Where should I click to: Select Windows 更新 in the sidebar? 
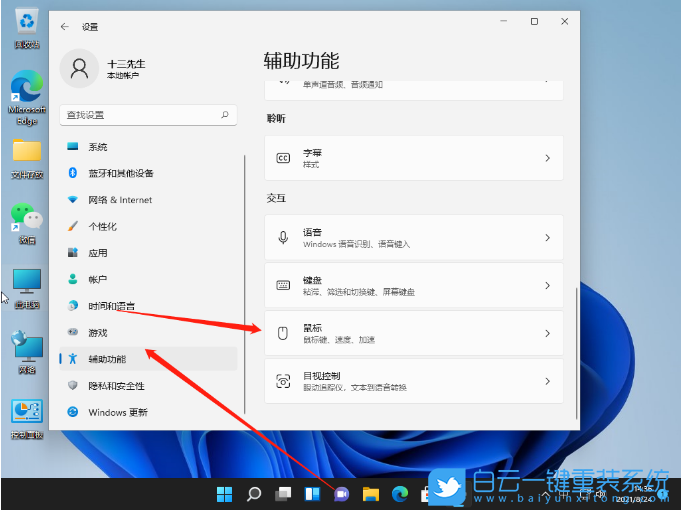[x=148, y=412]
